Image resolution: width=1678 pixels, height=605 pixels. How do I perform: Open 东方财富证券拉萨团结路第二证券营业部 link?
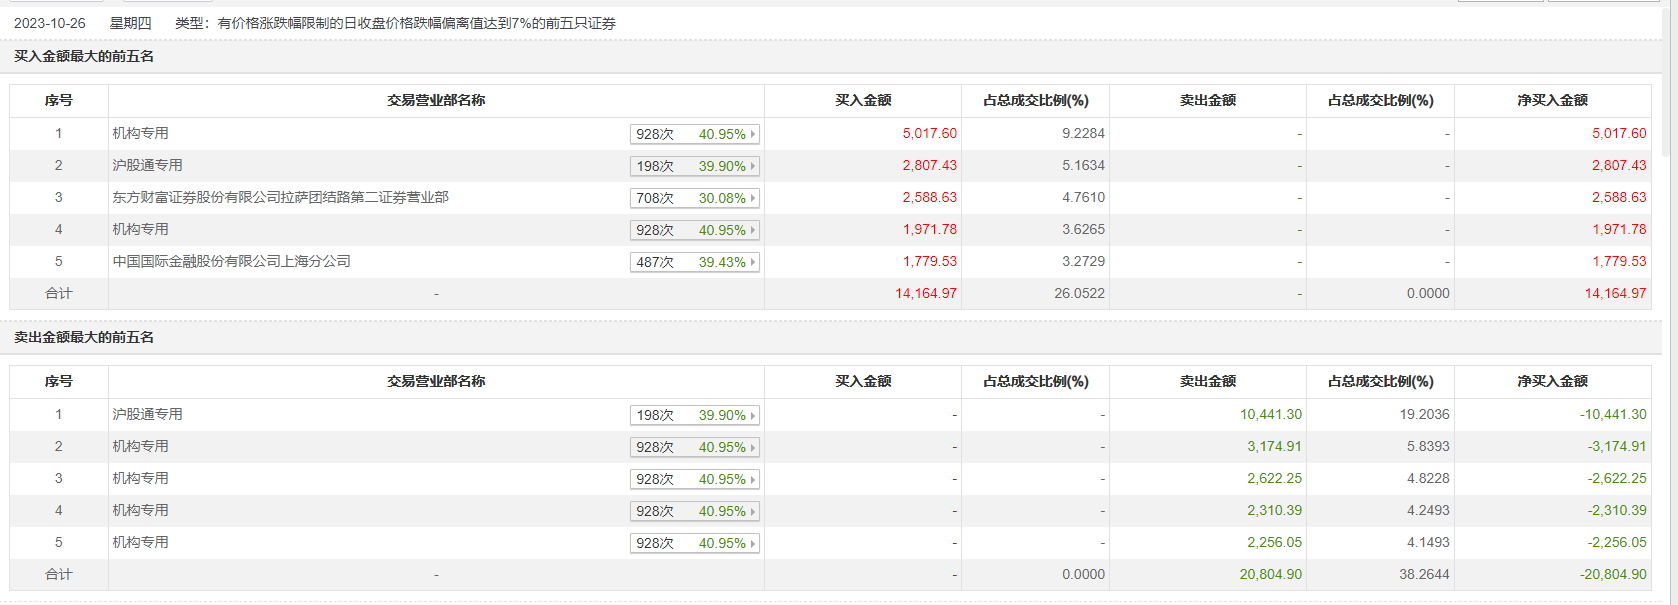(x=280, y=198)
